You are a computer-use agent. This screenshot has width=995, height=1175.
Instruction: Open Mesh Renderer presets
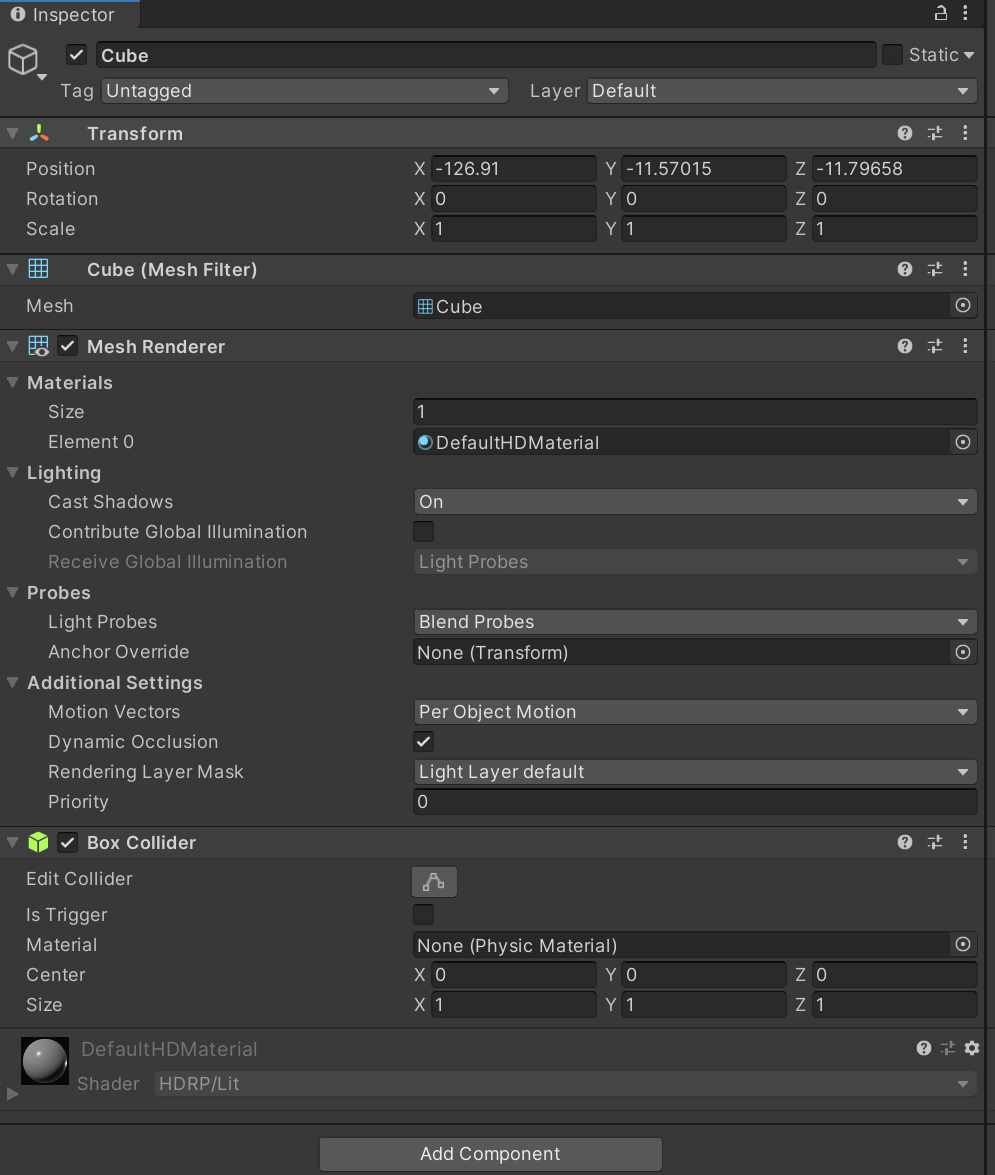click(935, 346)
